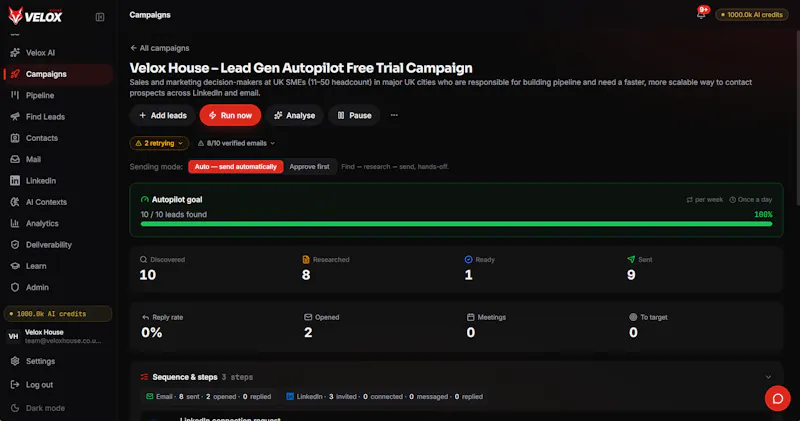
Task: Toggle Dark mode in the sidebar
Action: (x=38, y=408)
